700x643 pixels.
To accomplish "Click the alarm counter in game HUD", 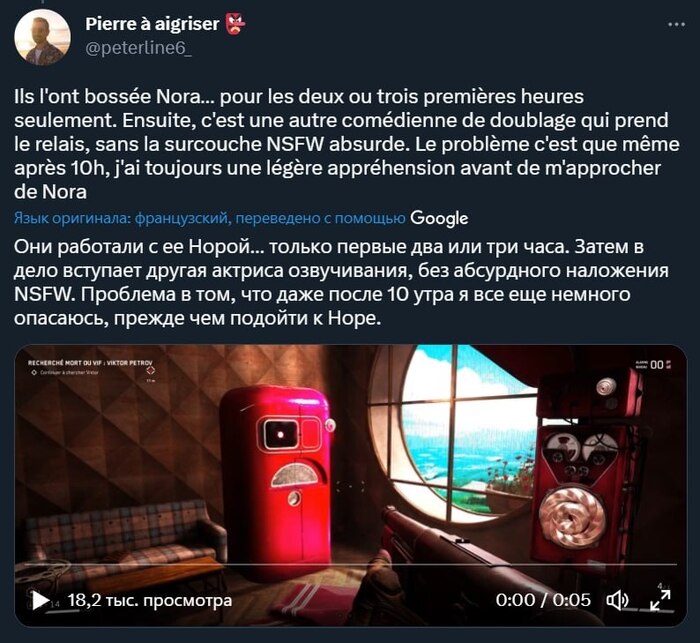I will tap(654, 365).
